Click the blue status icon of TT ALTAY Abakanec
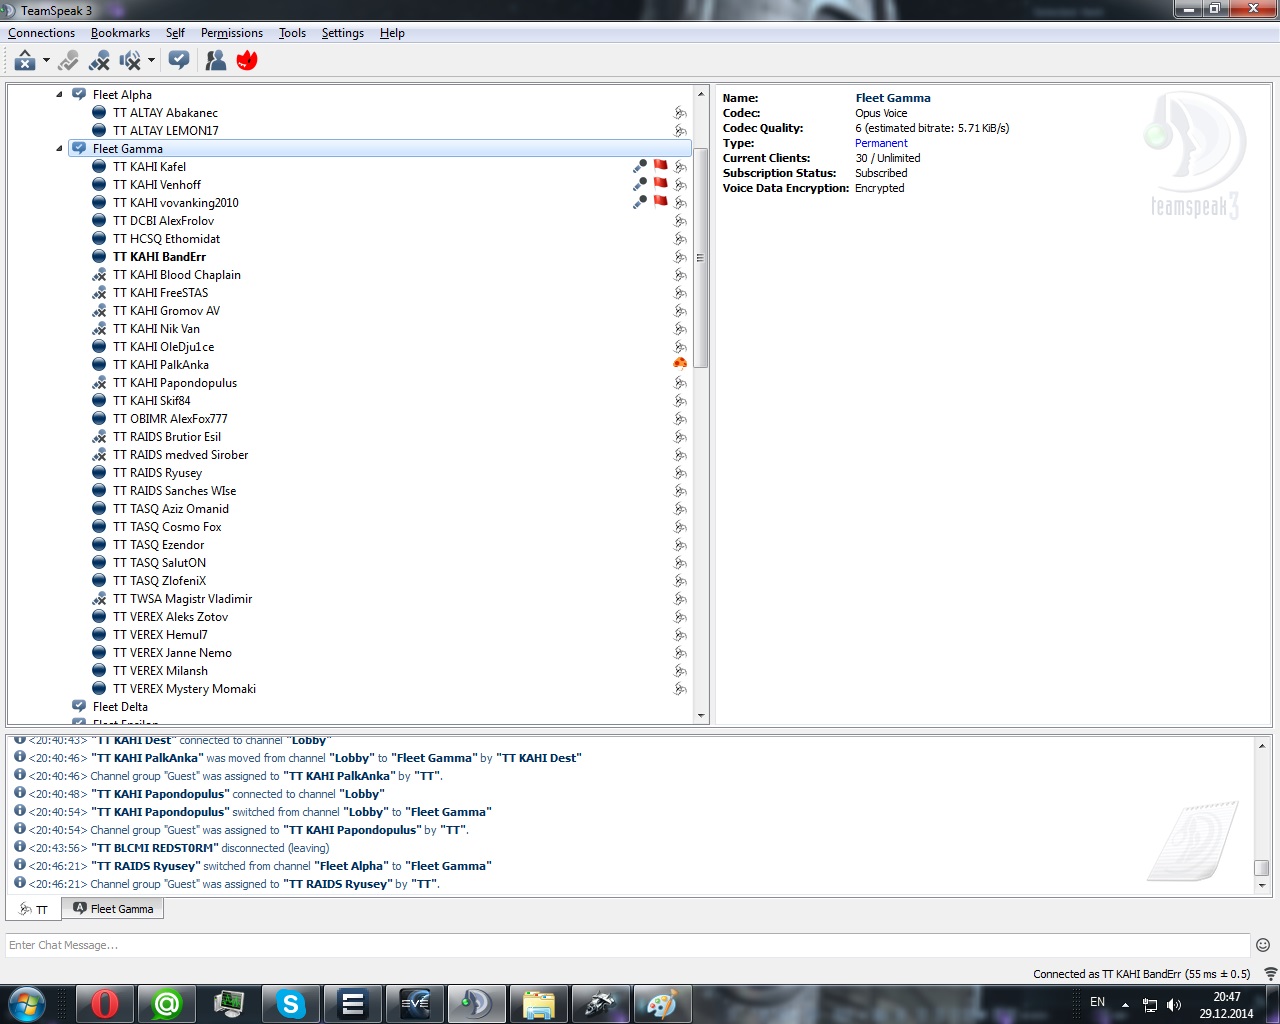This screenshot has height=1024, width=1280. point(99,113)
